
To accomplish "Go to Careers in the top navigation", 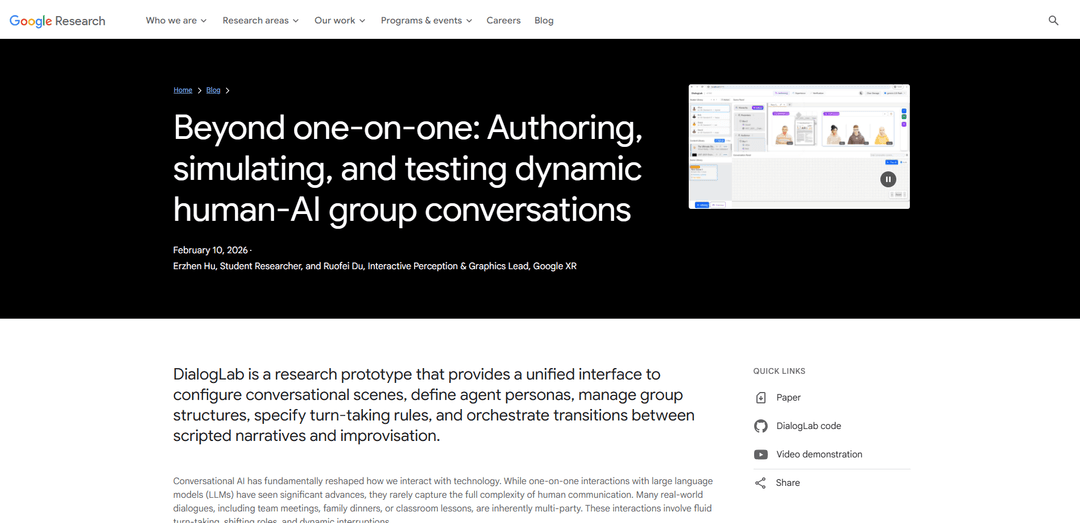I will 503,20.
